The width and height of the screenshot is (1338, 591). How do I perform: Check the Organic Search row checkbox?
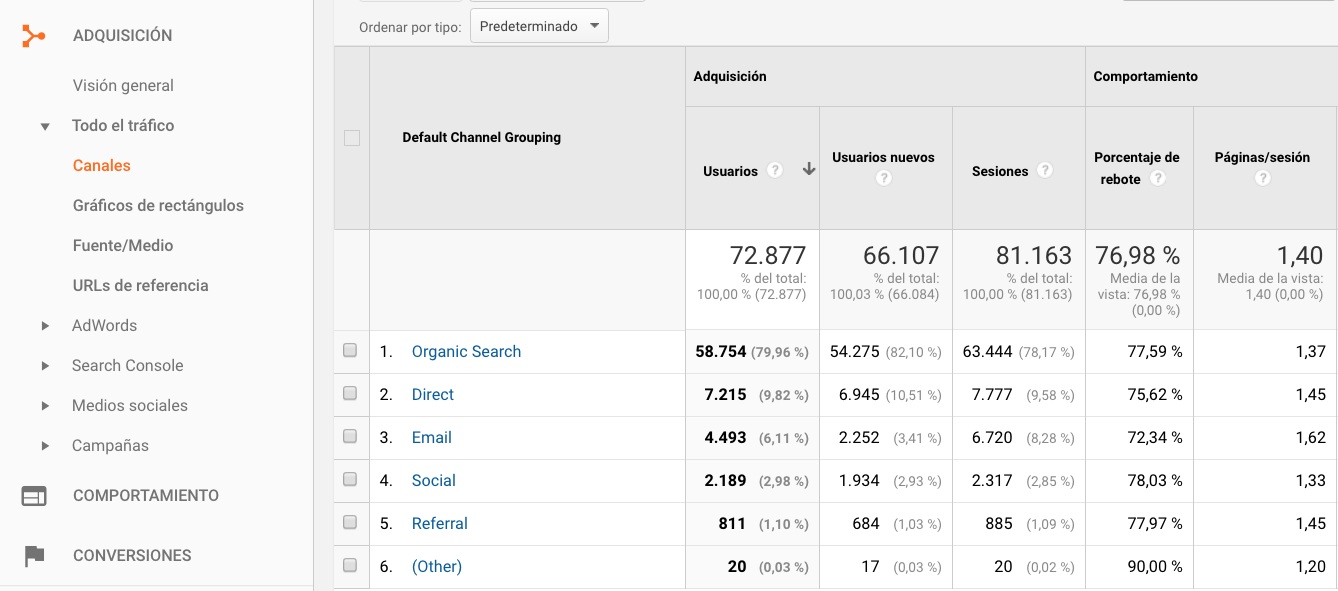tap(351, 351)
